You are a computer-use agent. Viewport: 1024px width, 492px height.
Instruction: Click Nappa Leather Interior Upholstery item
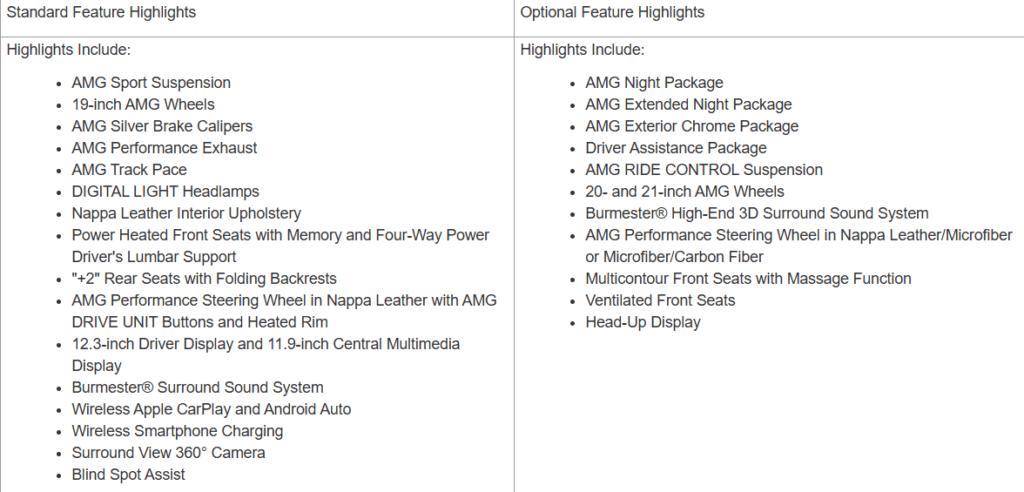pyautogui.click(x=186, y=213)
